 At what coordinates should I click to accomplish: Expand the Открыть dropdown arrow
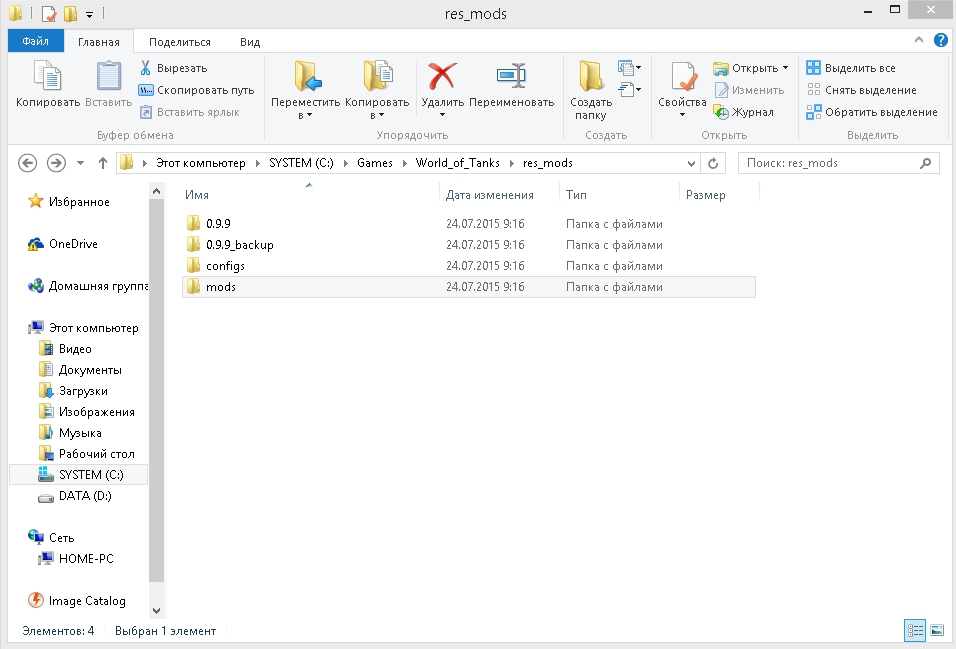(785, 68)
